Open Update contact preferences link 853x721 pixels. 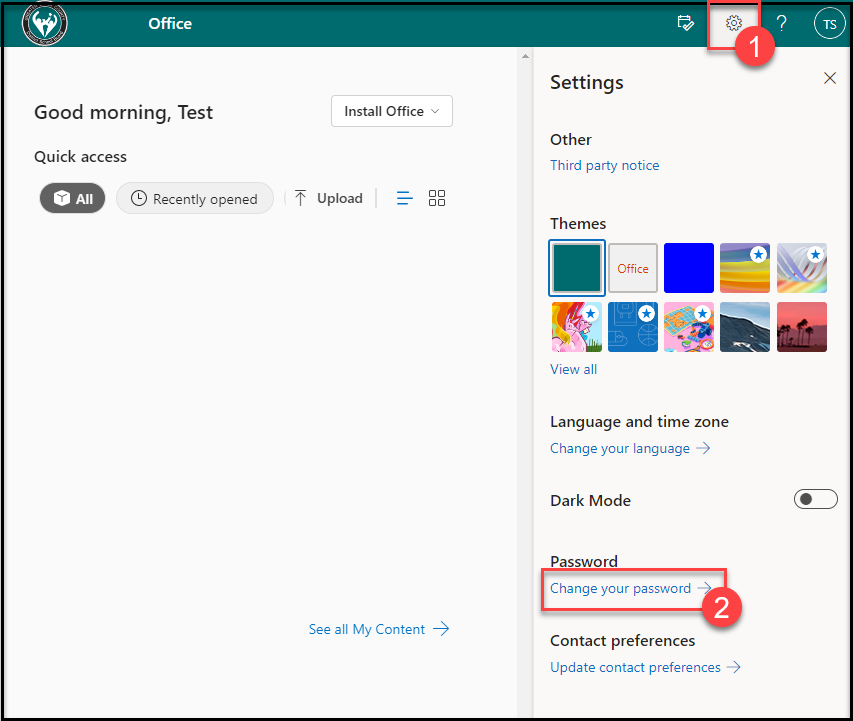coord(645,667)
